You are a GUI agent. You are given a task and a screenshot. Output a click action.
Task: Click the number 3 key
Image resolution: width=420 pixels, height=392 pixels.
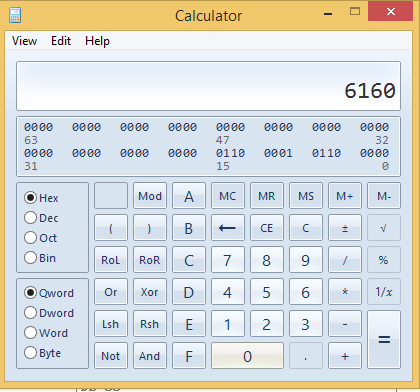click(x=306, y=324)
